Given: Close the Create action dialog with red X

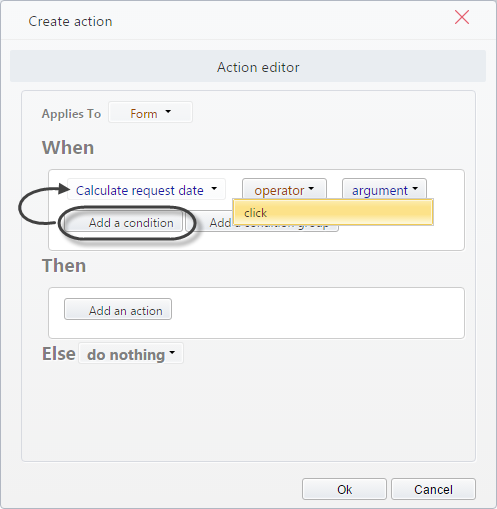Looking at the screenshot, I should (x=462, y=17).
